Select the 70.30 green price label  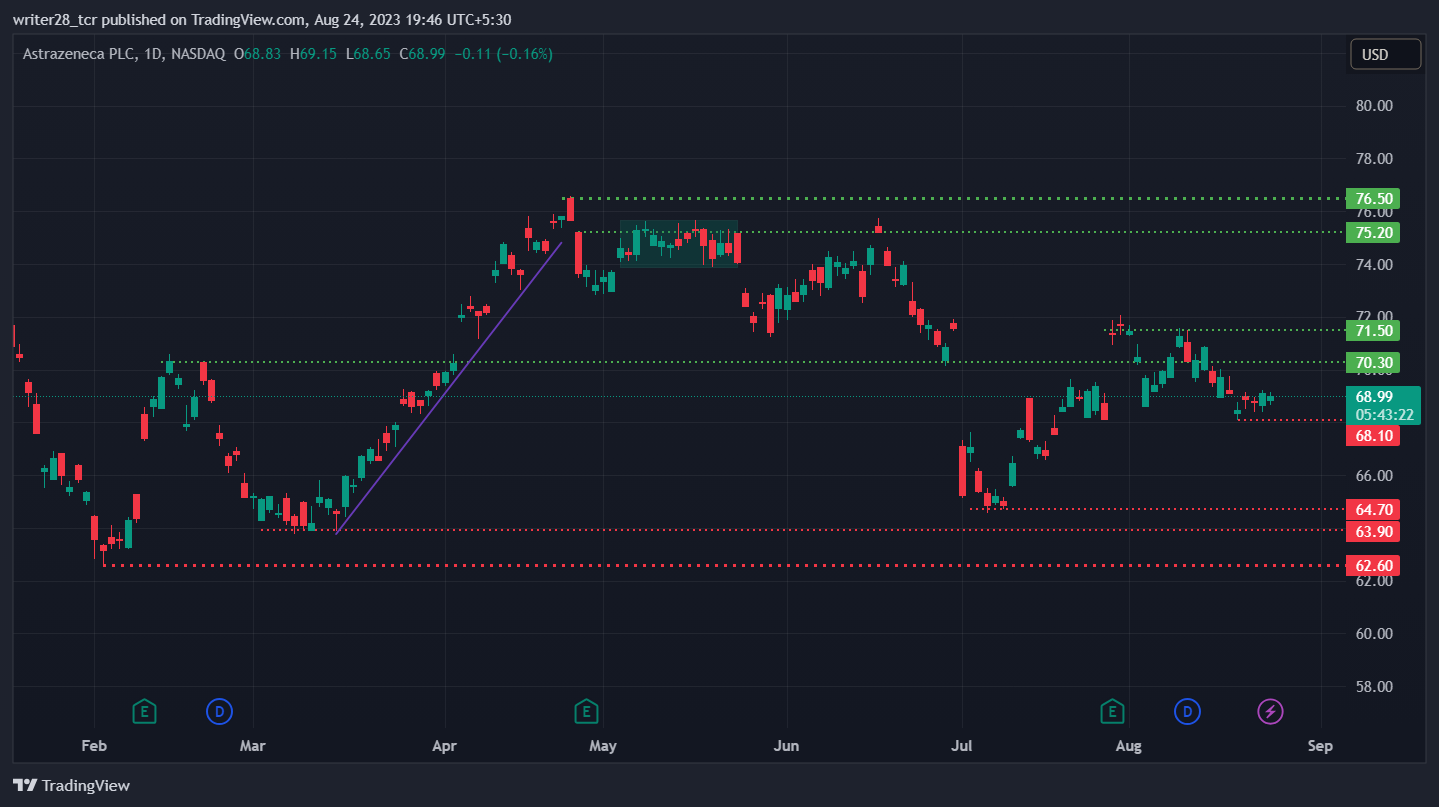click(x=1372, y=362)
